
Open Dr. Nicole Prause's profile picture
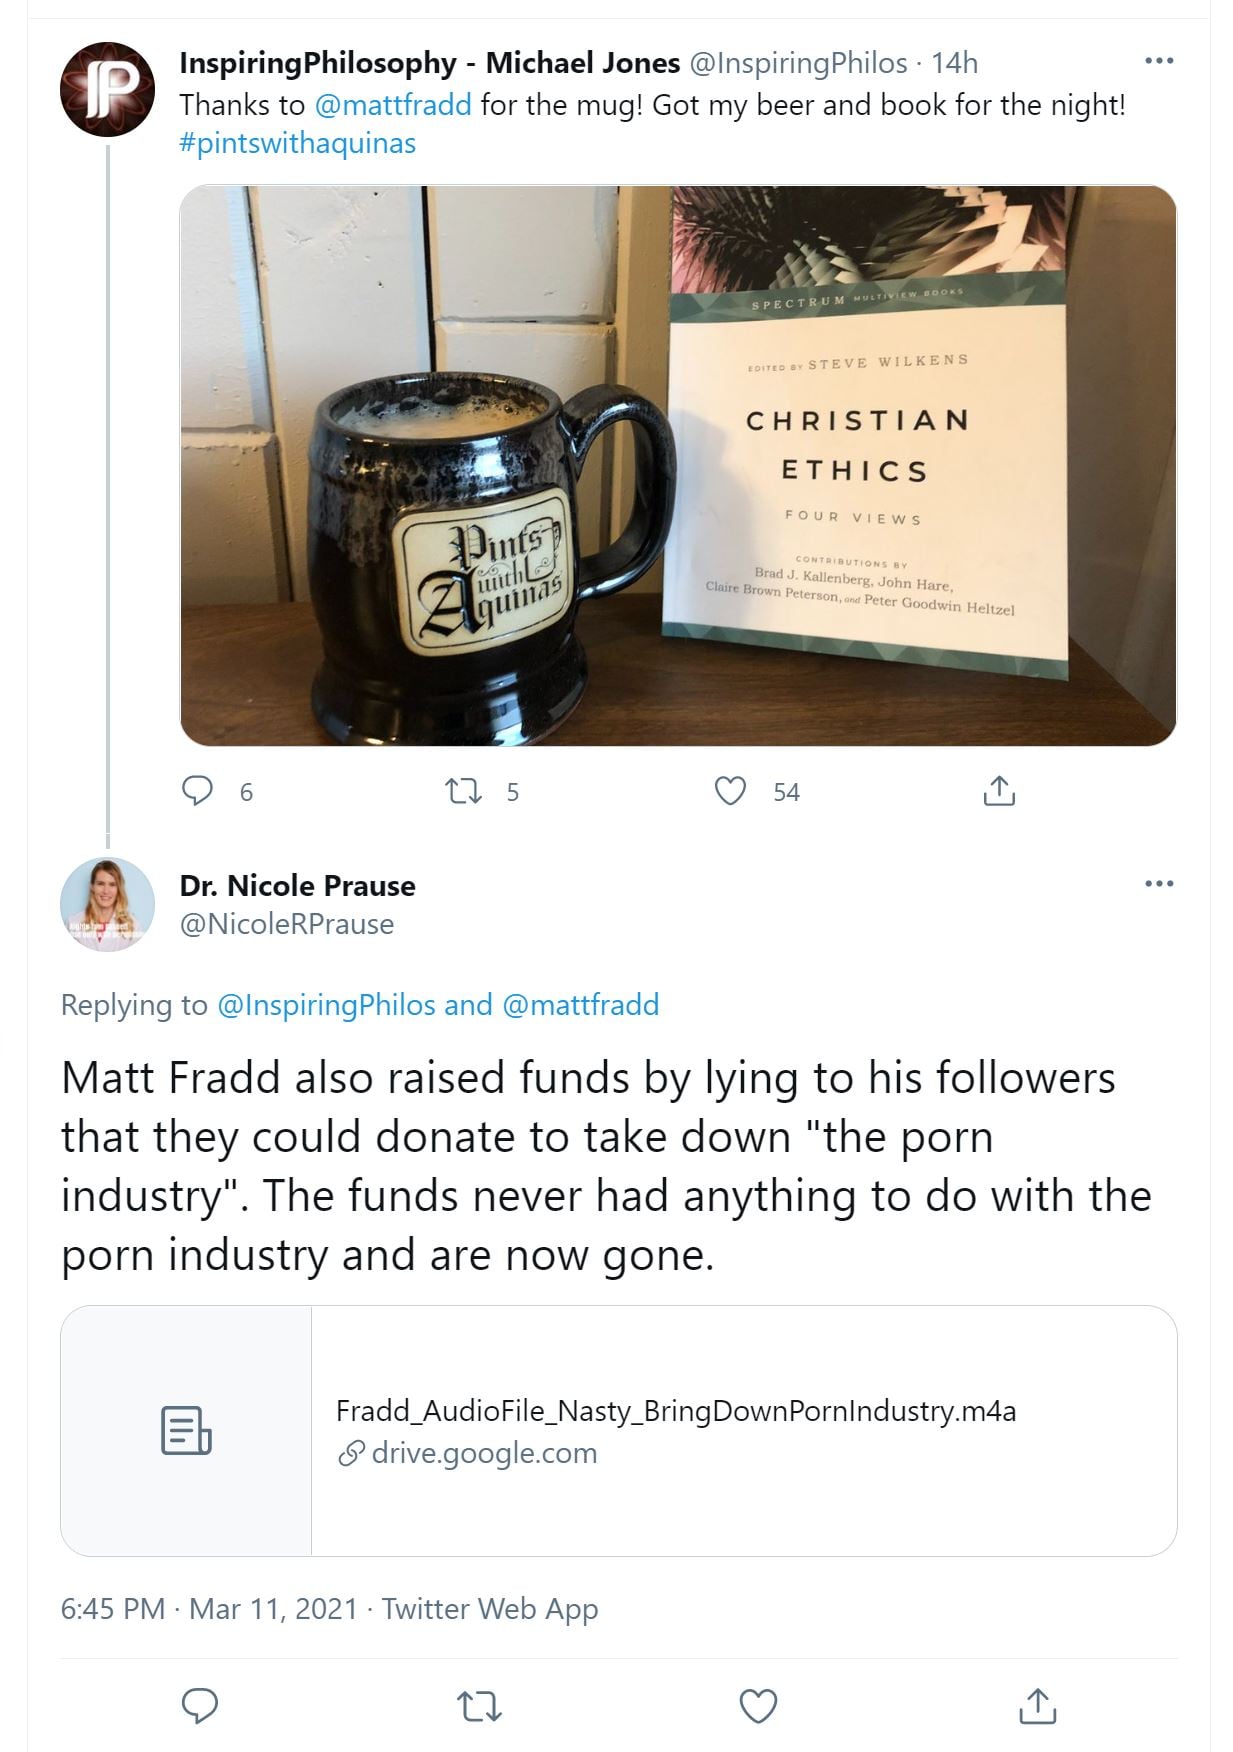pyautogui.click(x=107, y=904)
